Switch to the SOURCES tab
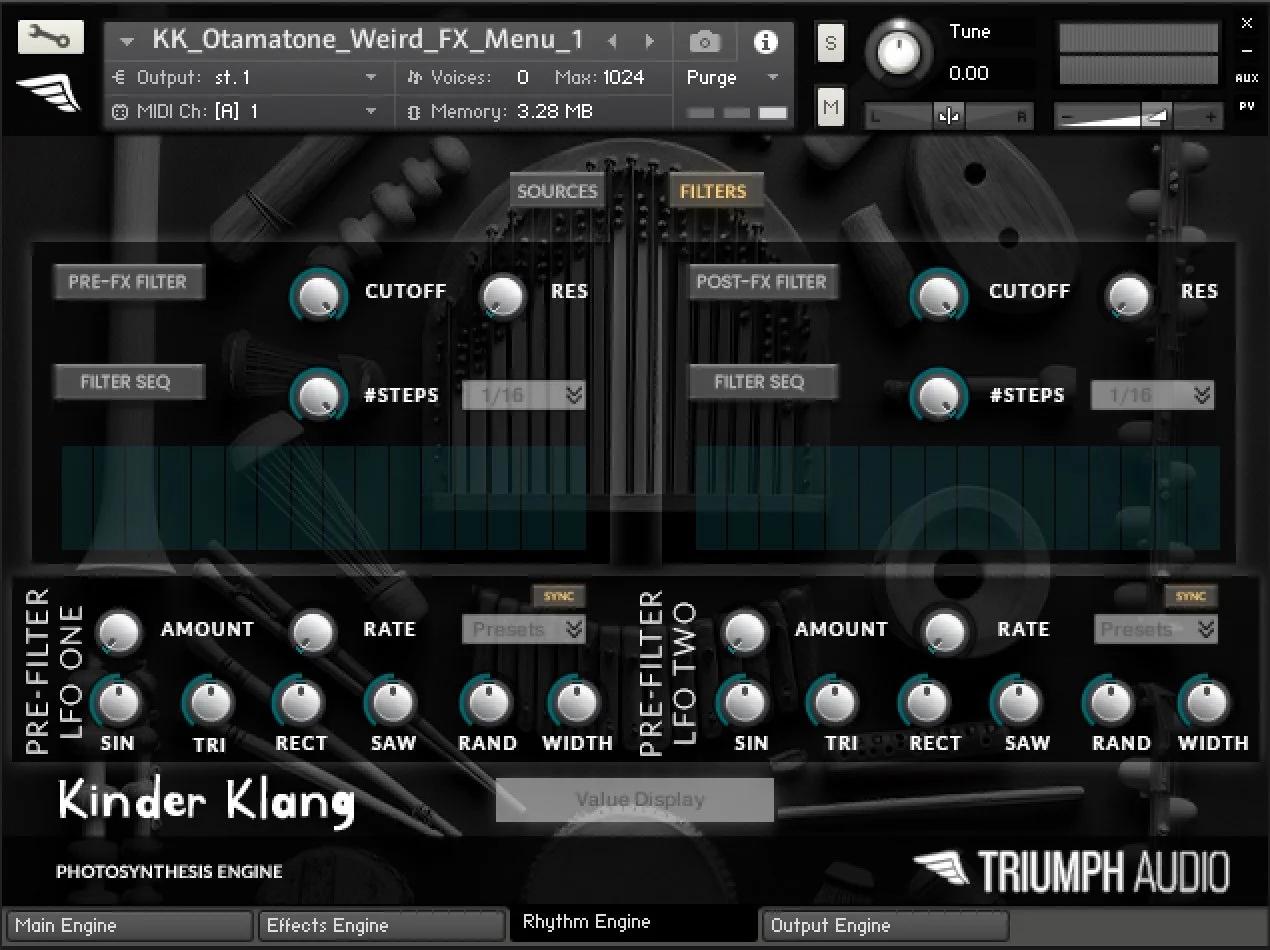Screen dimensions: 1270x950 556,190
